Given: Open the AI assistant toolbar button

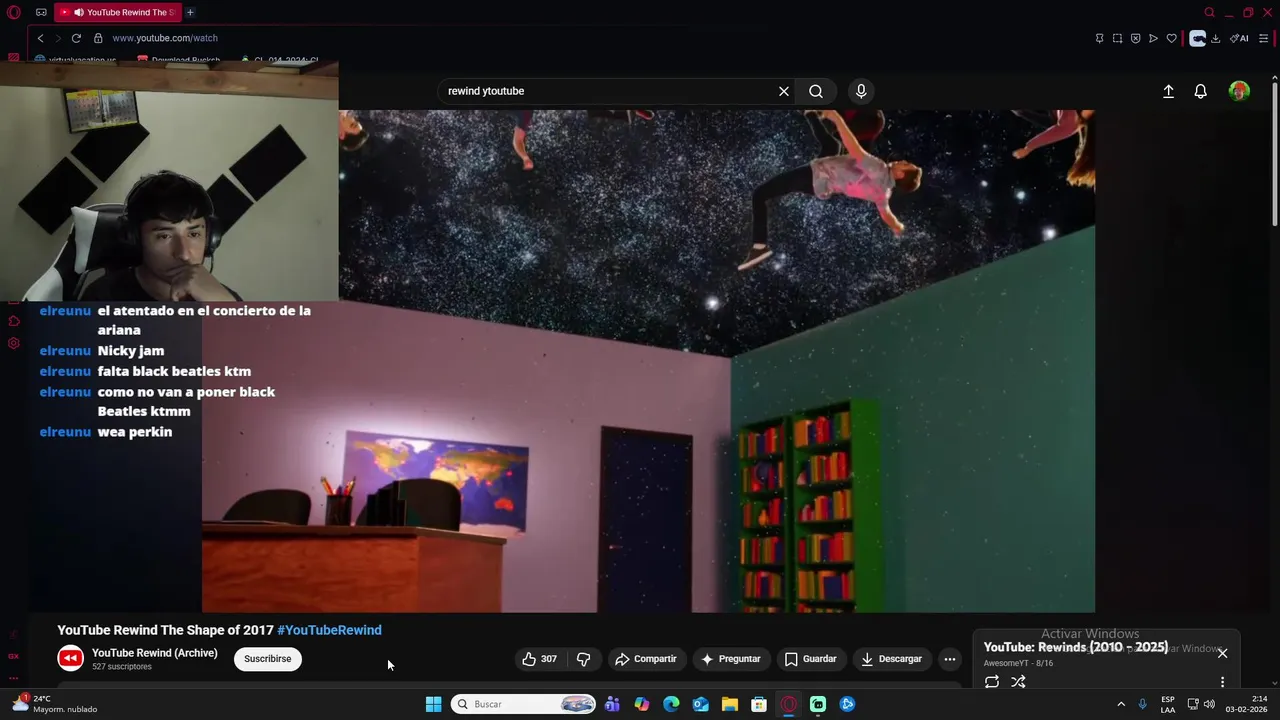Looking at the screenshot, I should point(1239,39).
